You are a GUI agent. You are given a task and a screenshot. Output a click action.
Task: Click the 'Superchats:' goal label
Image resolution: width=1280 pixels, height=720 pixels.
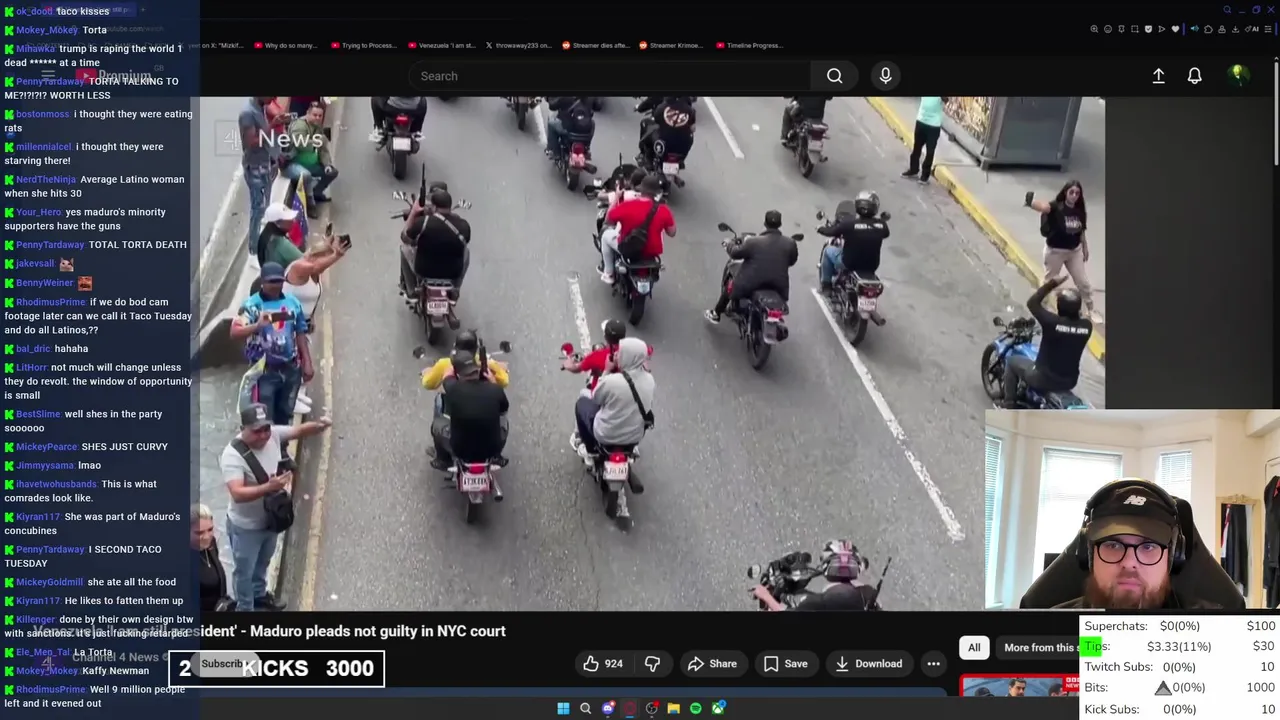point(1116,626)
